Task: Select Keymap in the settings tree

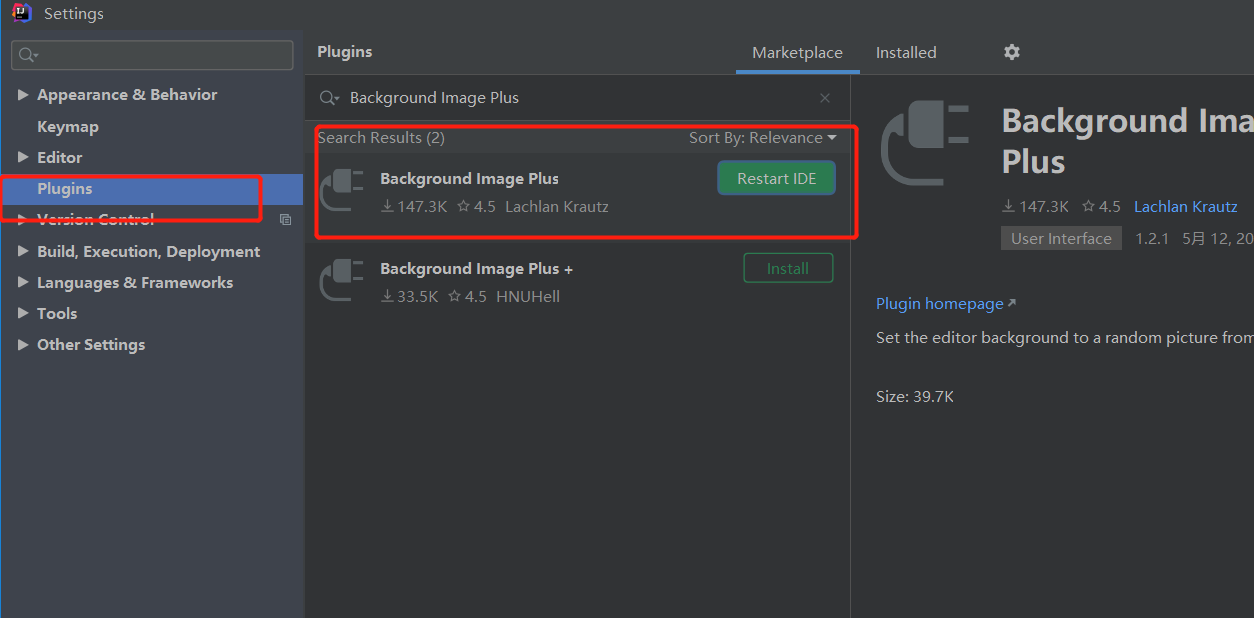Action: 67,126
